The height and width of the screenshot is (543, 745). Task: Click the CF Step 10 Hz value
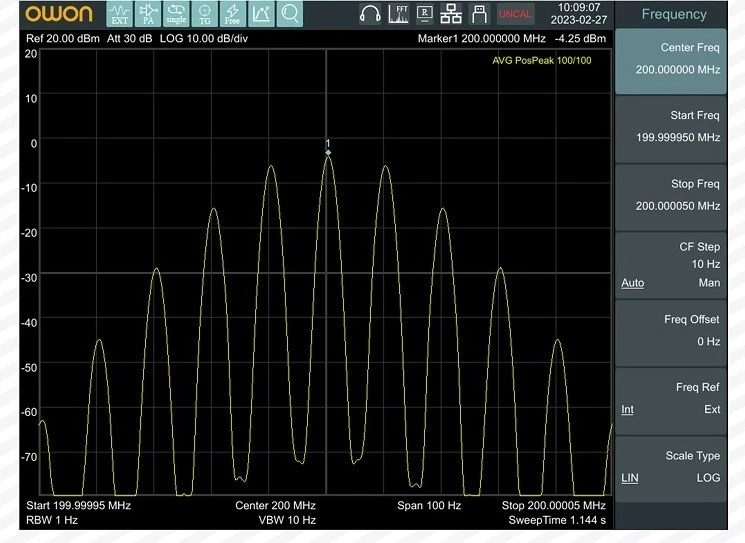coord(706,264)
